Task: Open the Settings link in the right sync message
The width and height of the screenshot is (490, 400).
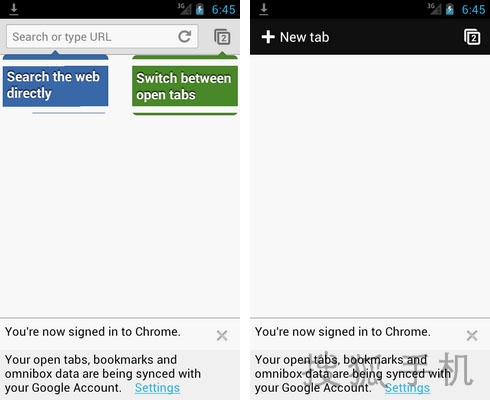Action: [407, 388]
